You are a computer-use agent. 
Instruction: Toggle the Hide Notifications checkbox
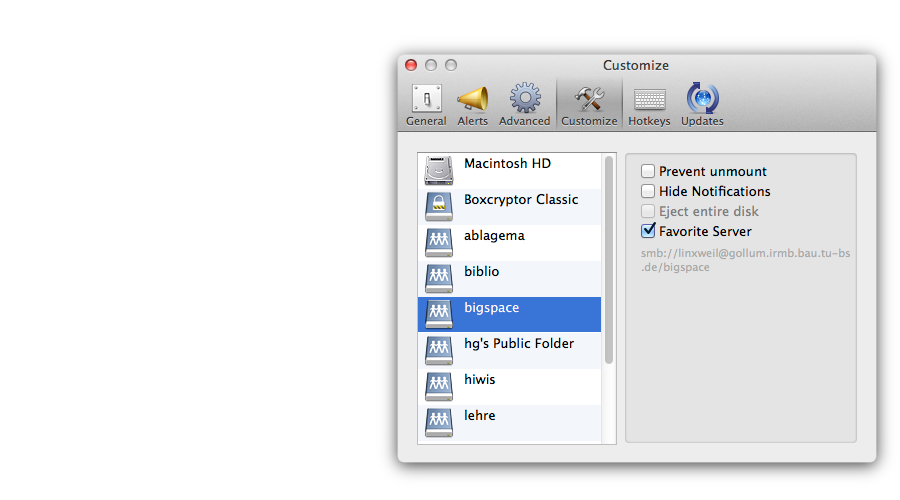point(649,192)
